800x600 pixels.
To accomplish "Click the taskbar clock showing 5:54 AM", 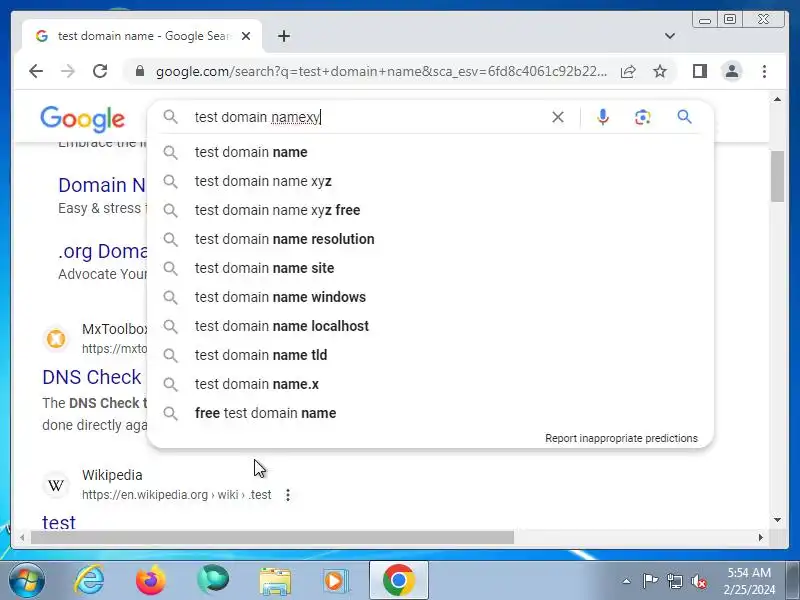I will click(748, 581).
